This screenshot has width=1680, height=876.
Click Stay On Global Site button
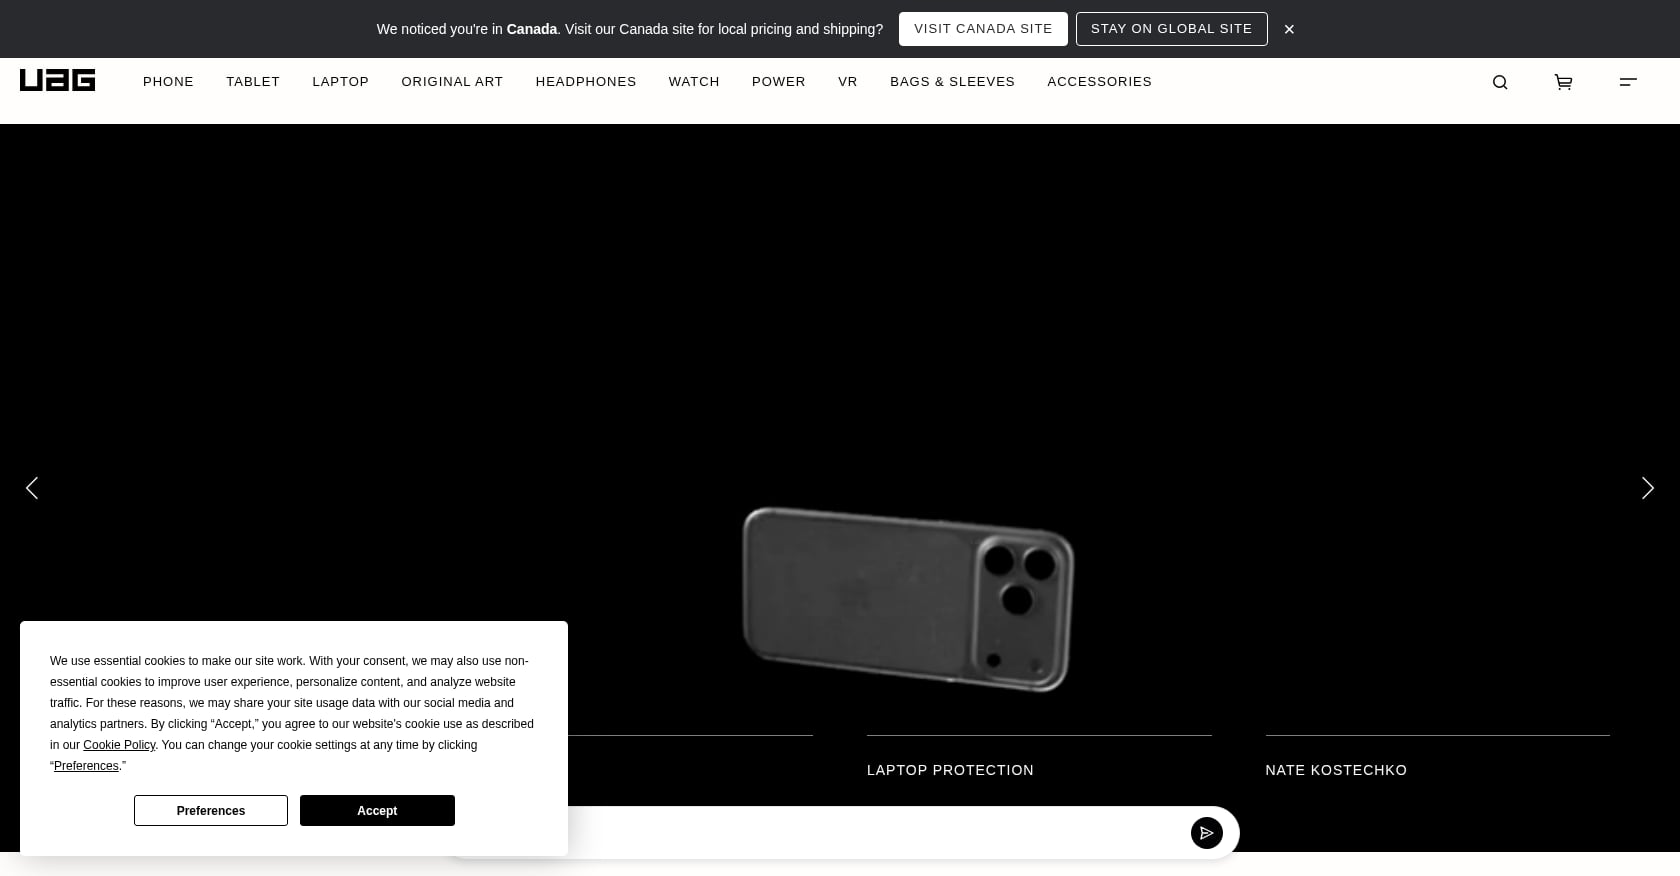pos(1171,29)
